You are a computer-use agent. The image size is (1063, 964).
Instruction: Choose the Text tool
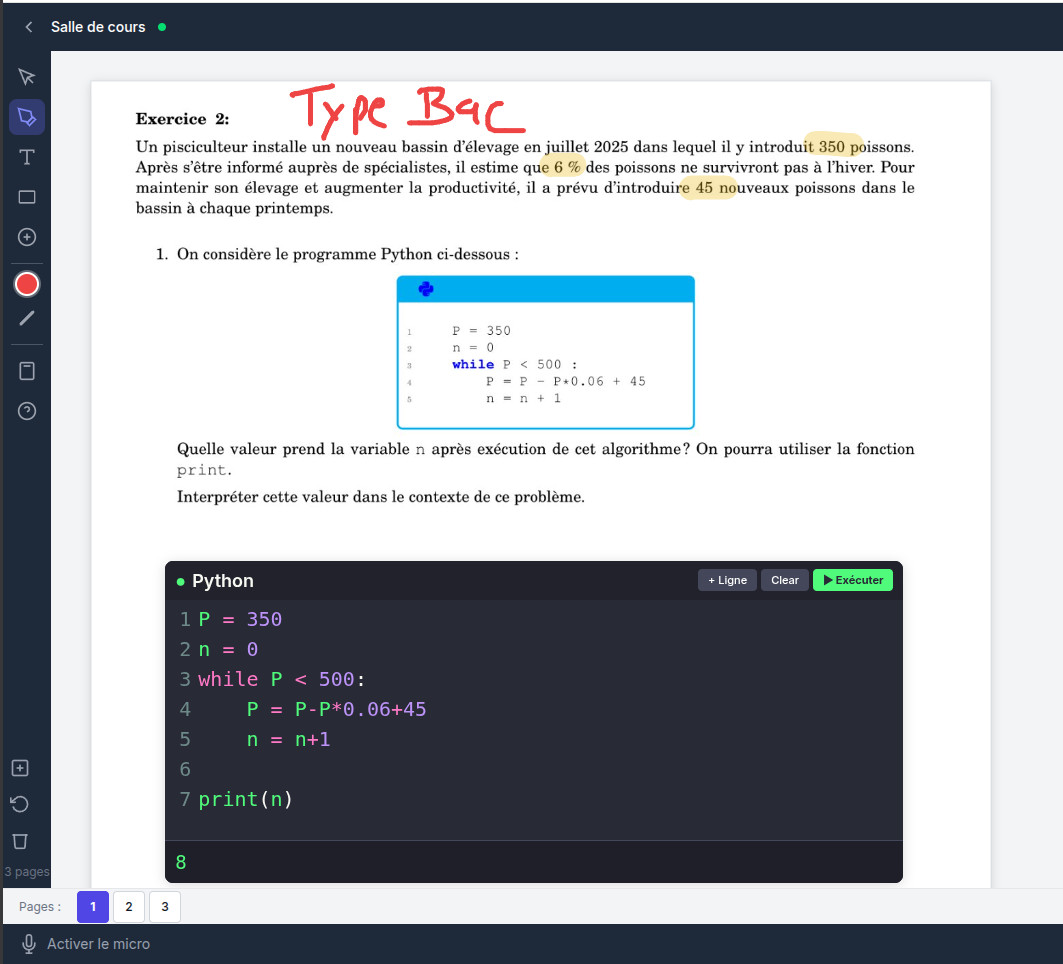coord(26,157)
